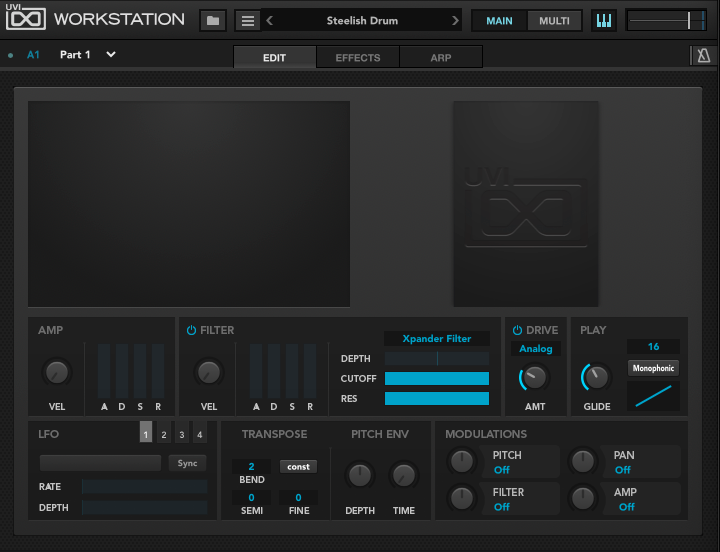This screenshot has width=720, height=552.
Task: Select LFO 4 tab
Action: (199, 432)
